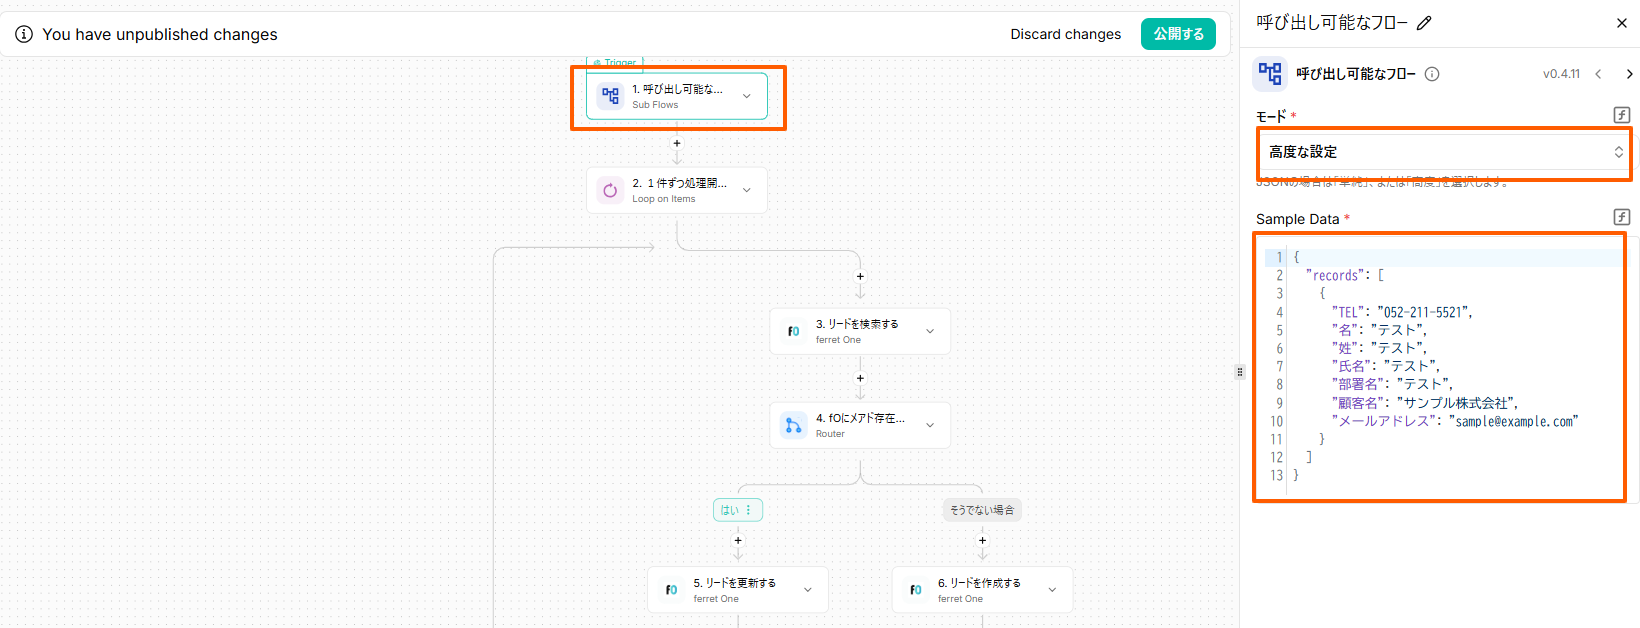Viewport: 1640px width, 628px height.
Task: Click Discard changes
Action: [1065, 34]
